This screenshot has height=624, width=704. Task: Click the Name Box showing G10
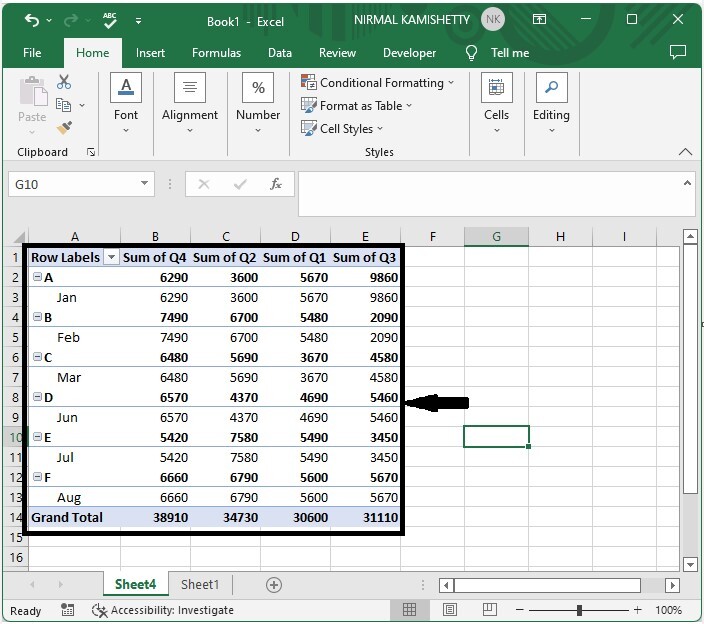74,184
